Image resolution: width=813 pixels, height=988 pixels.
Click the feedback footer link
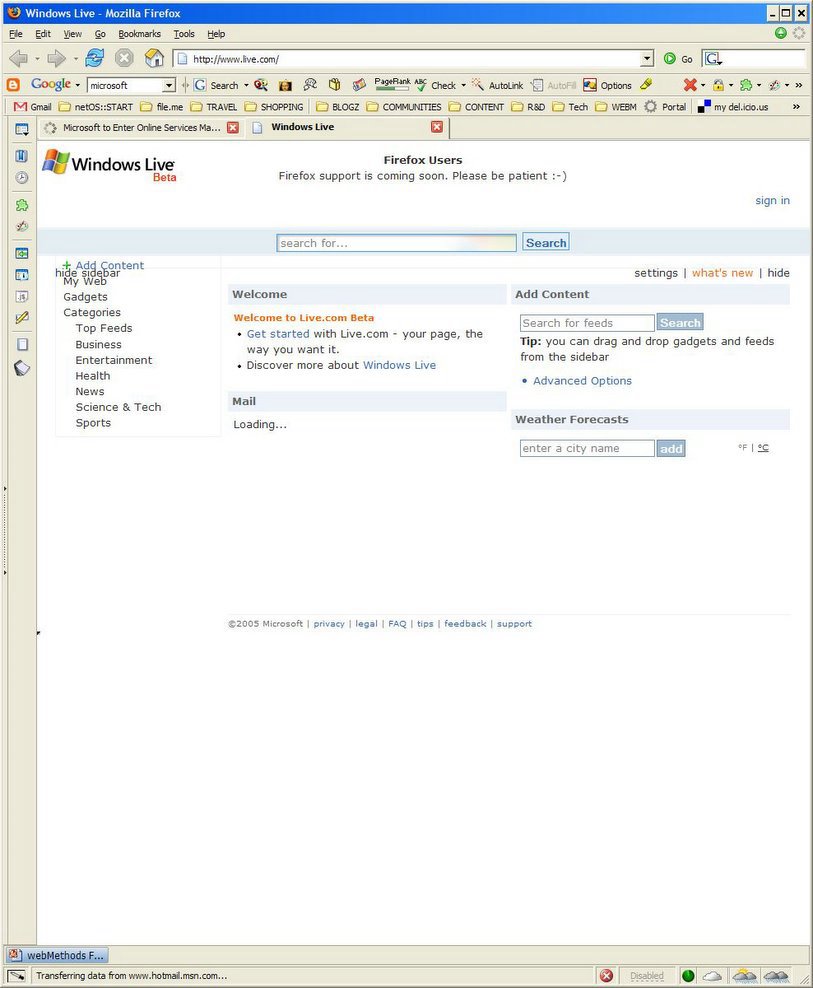(465, 624)
